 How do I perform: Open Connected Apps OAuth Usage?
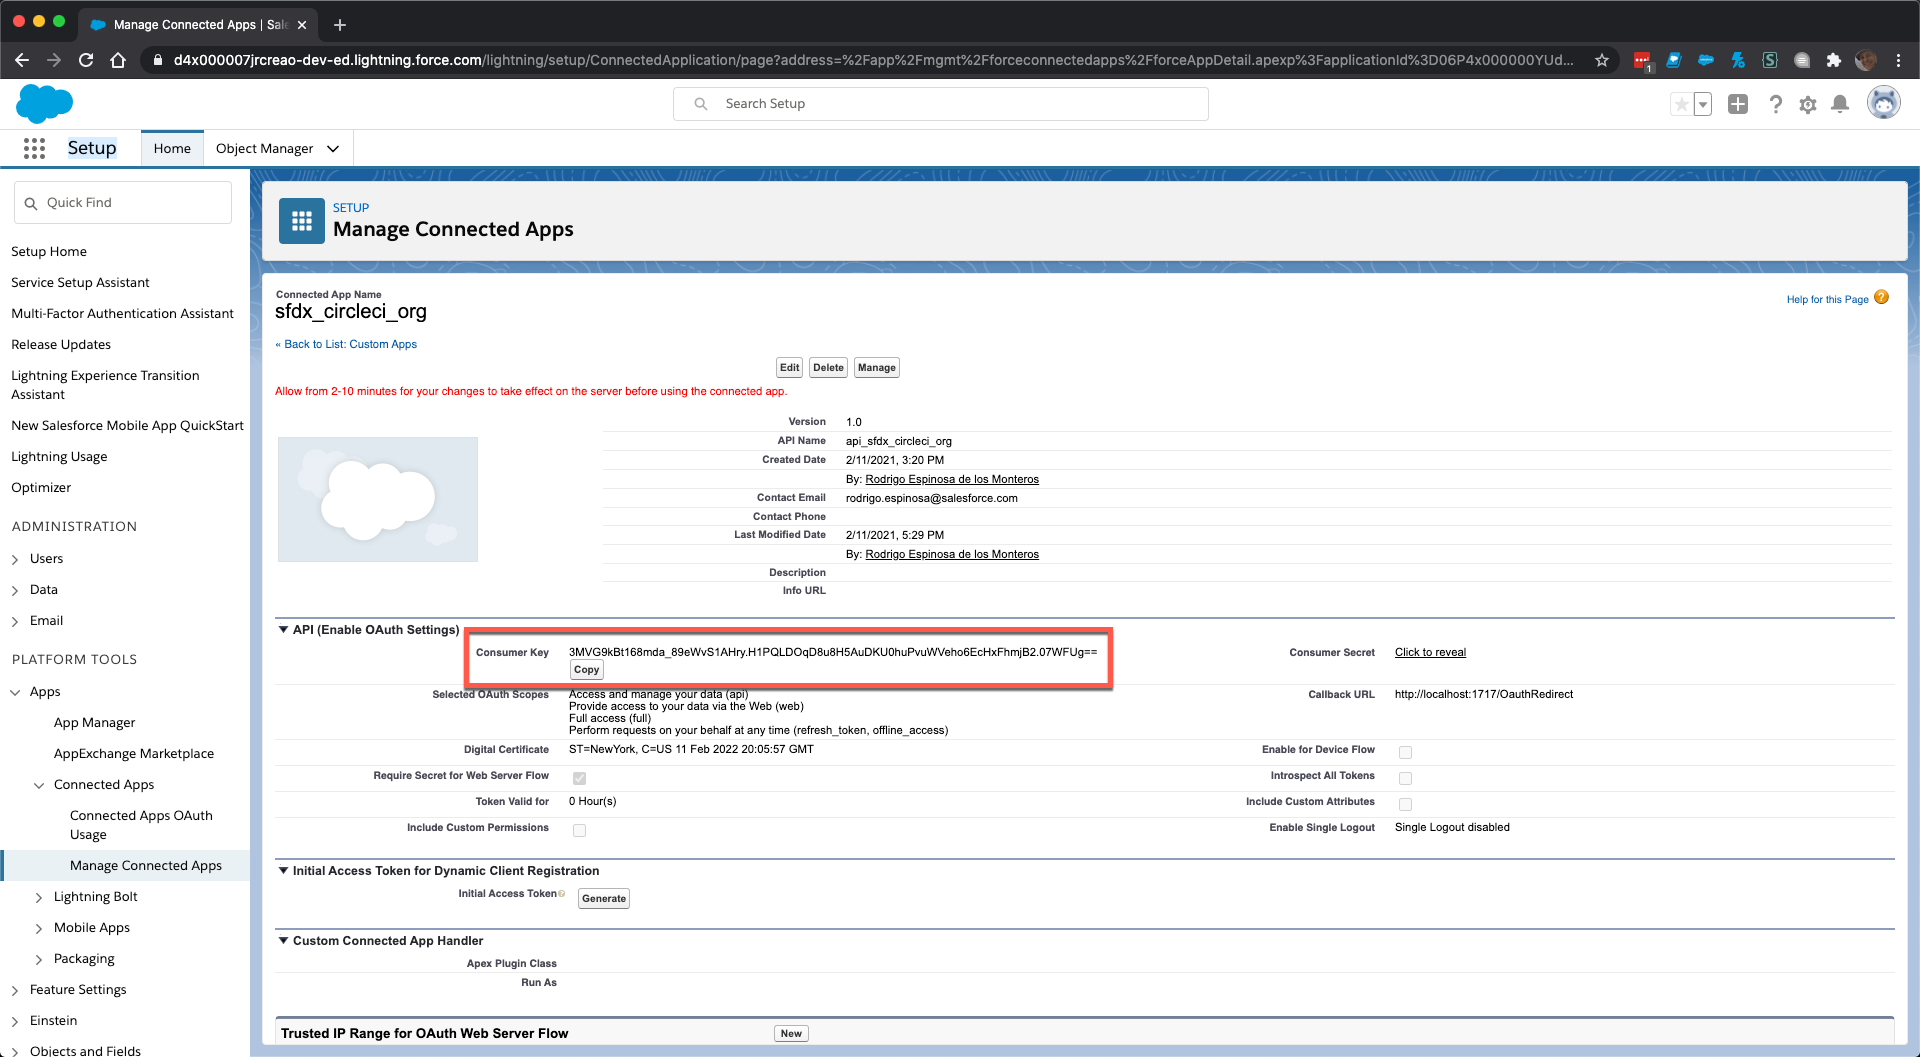point(141,825)
